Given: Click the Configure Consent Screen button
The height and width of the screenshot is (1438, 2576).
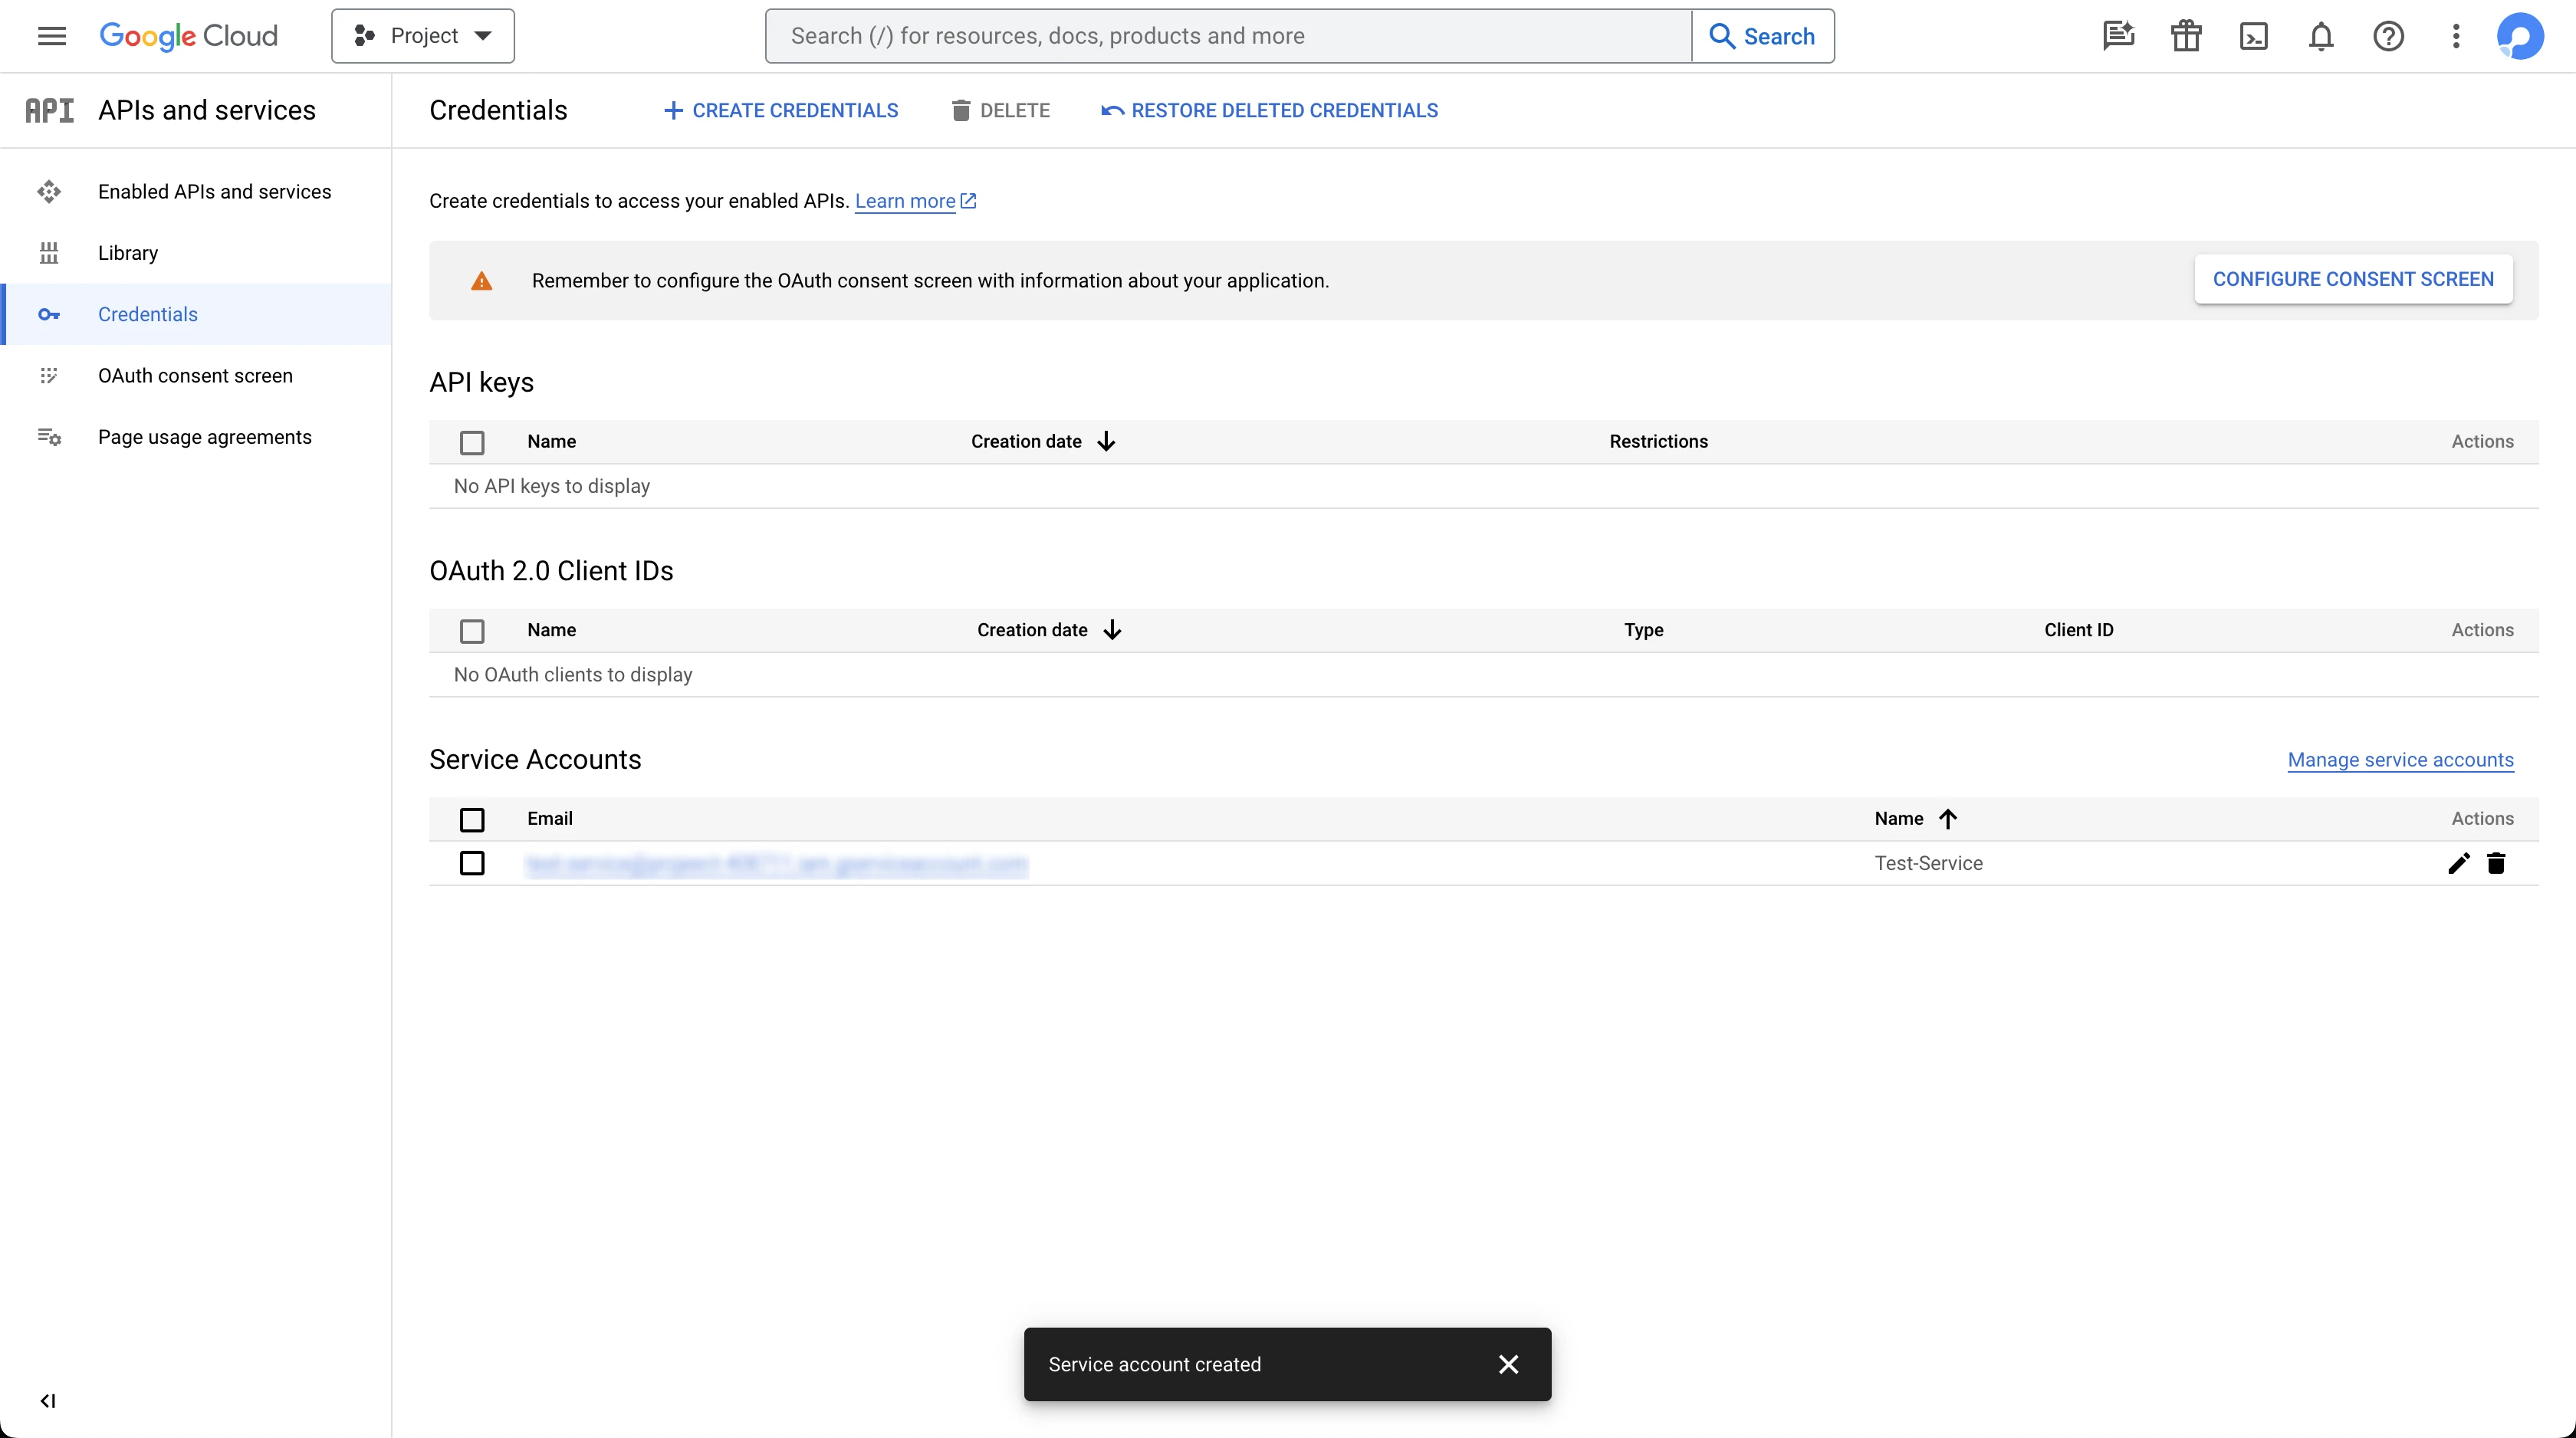Looking at the screenshot, I should tap(2352, 279).
